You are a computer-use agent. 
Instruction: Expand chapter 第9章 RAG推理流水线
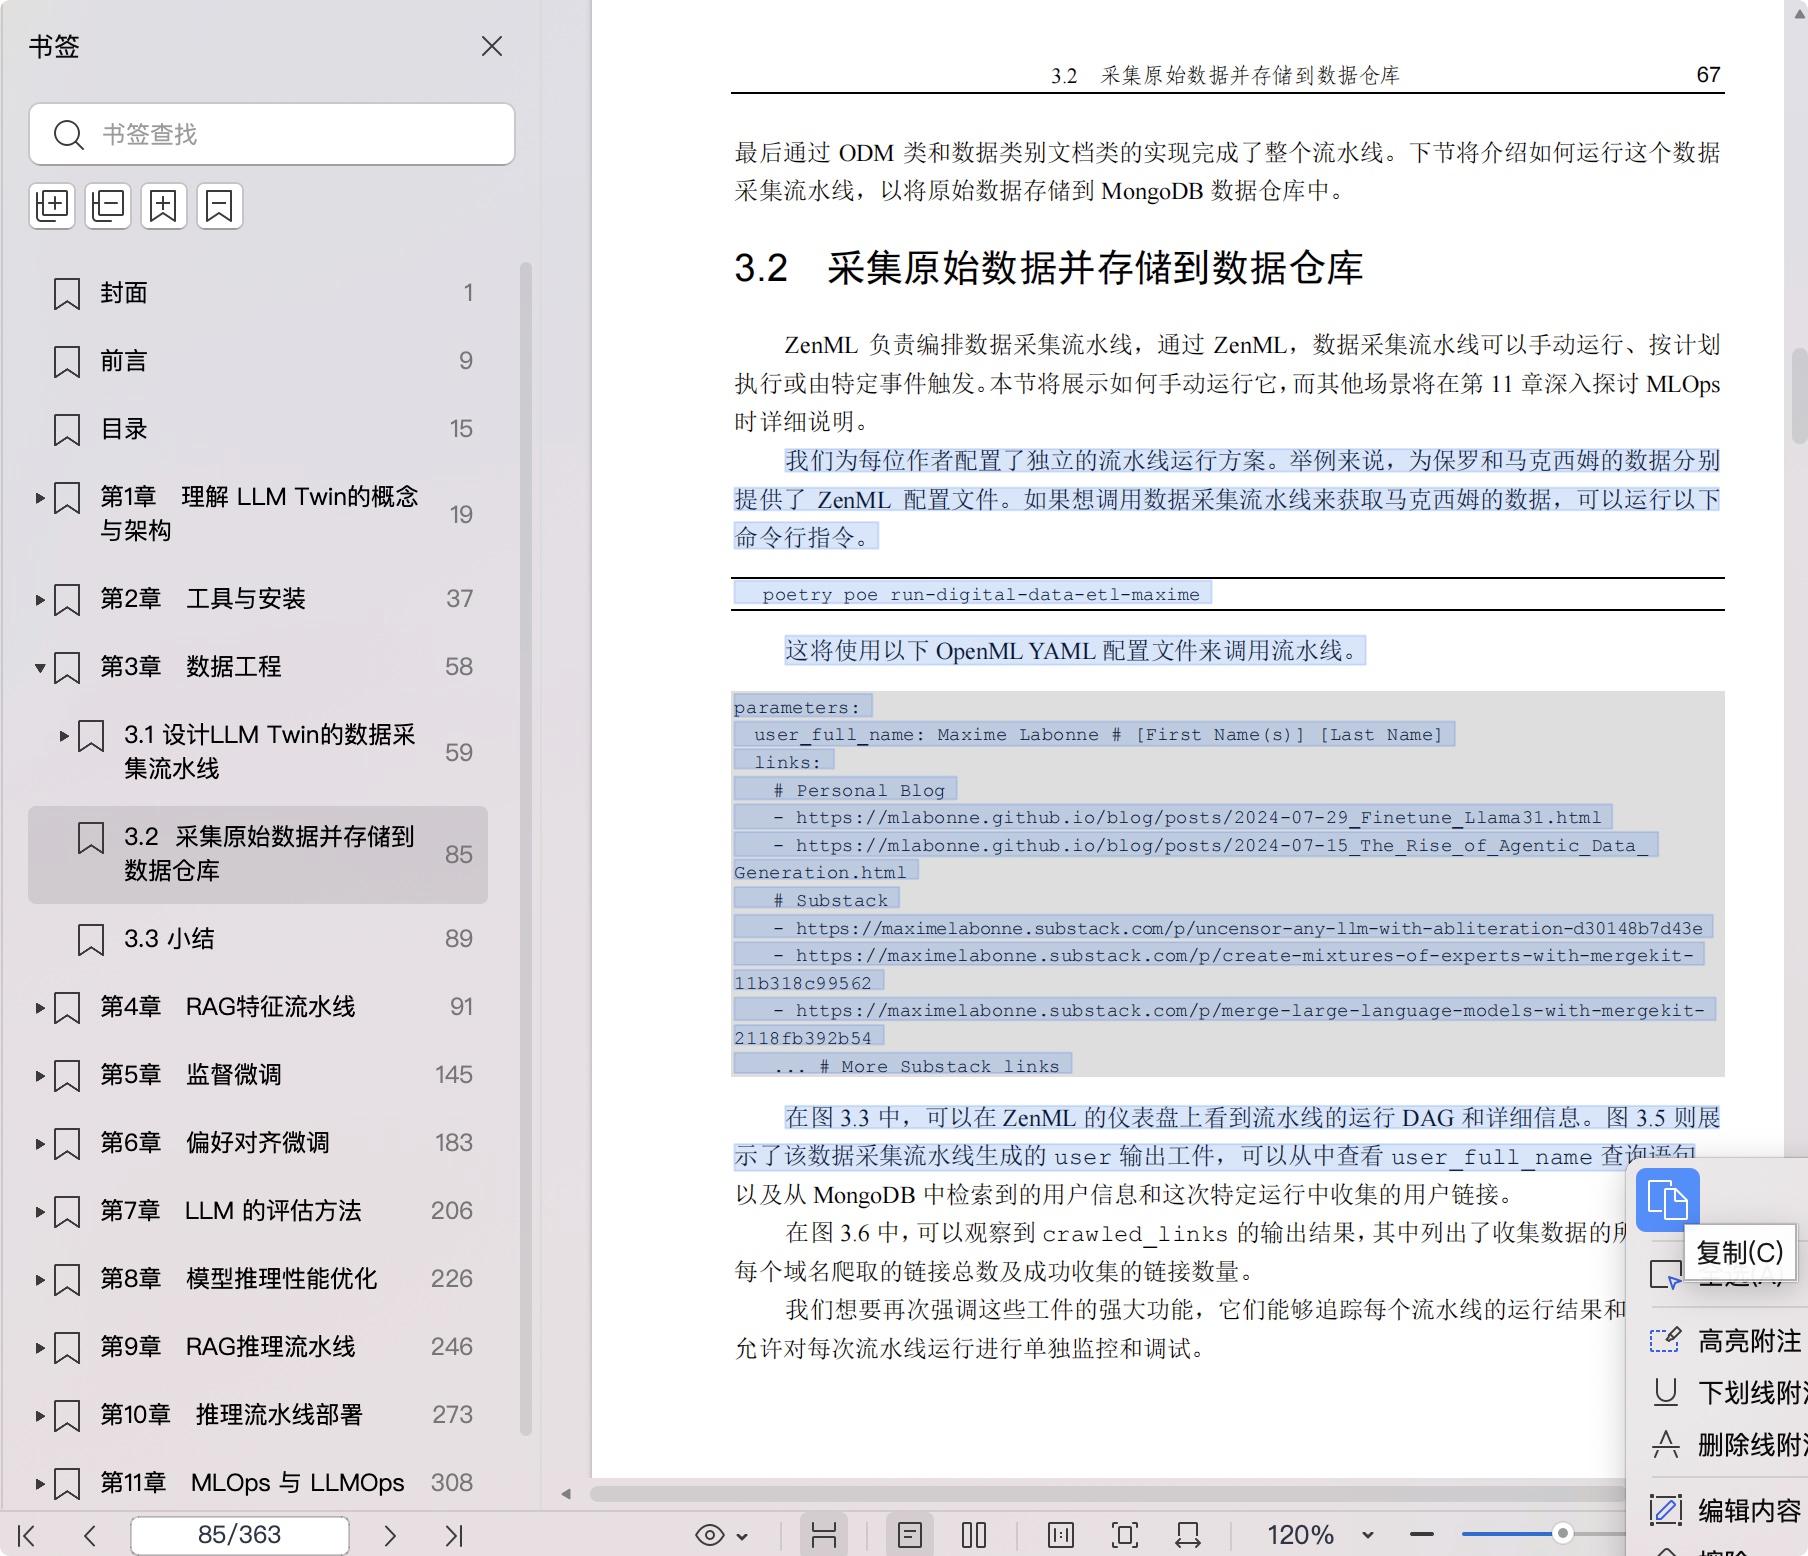point(40,1347)
